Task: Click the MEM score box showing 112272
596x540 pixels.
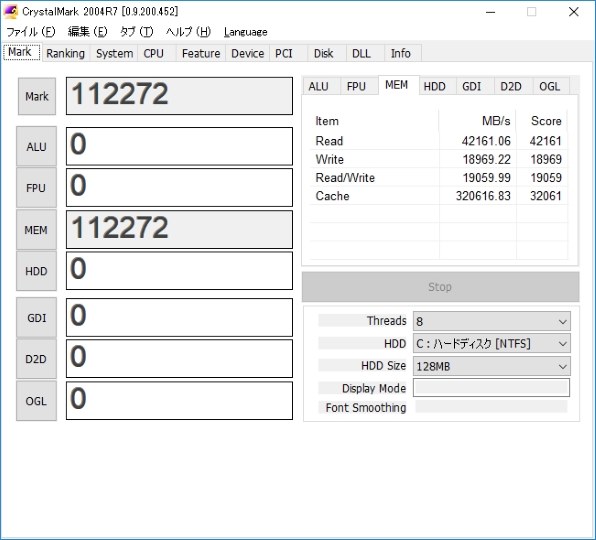Action: (179, 230)
